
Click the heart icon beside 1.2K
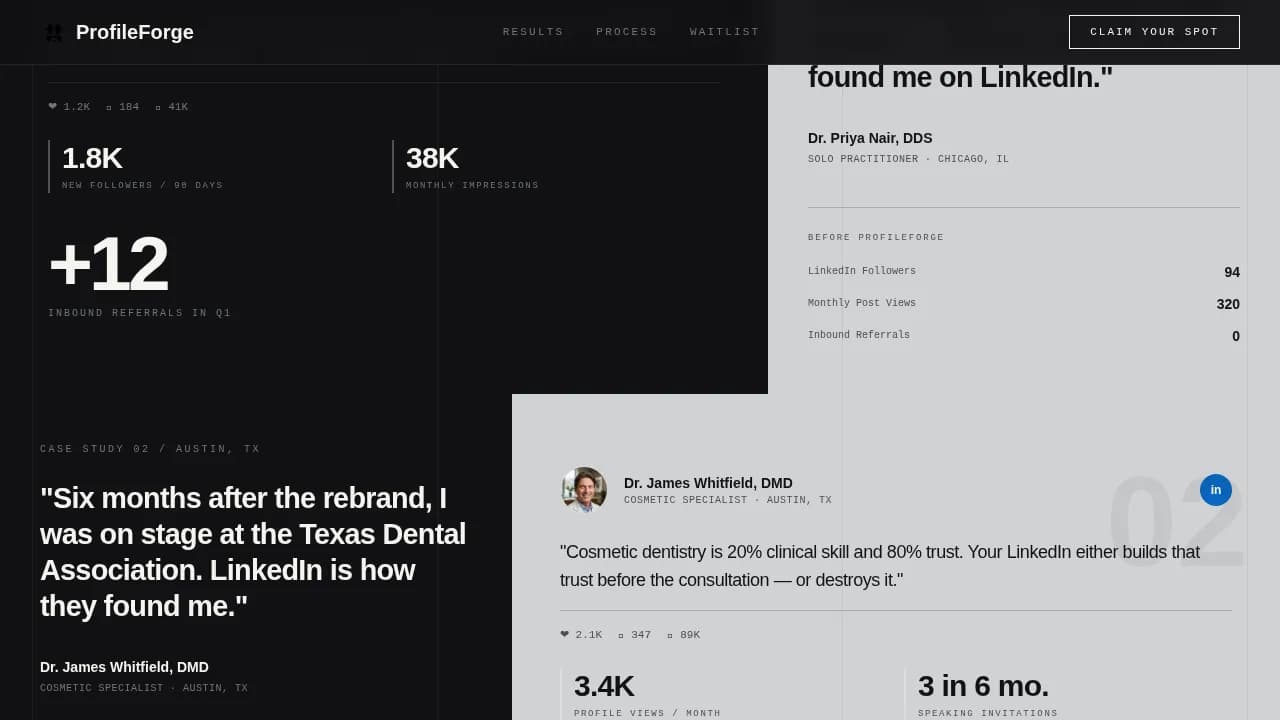tap(53, 106)
